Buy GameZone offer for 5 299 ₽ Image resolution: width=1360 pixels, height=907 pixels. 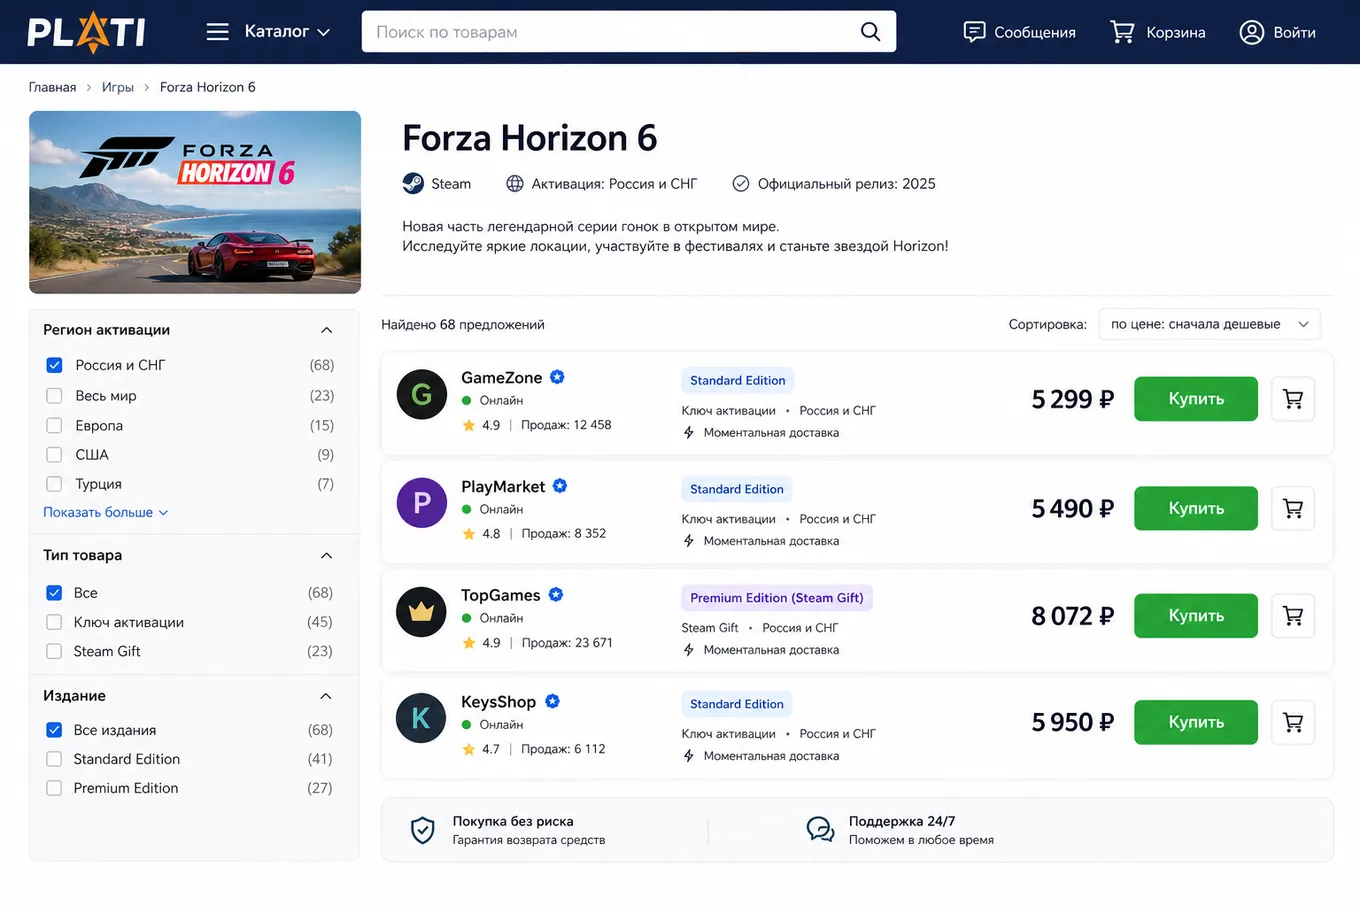click(x=1196, y=399)
